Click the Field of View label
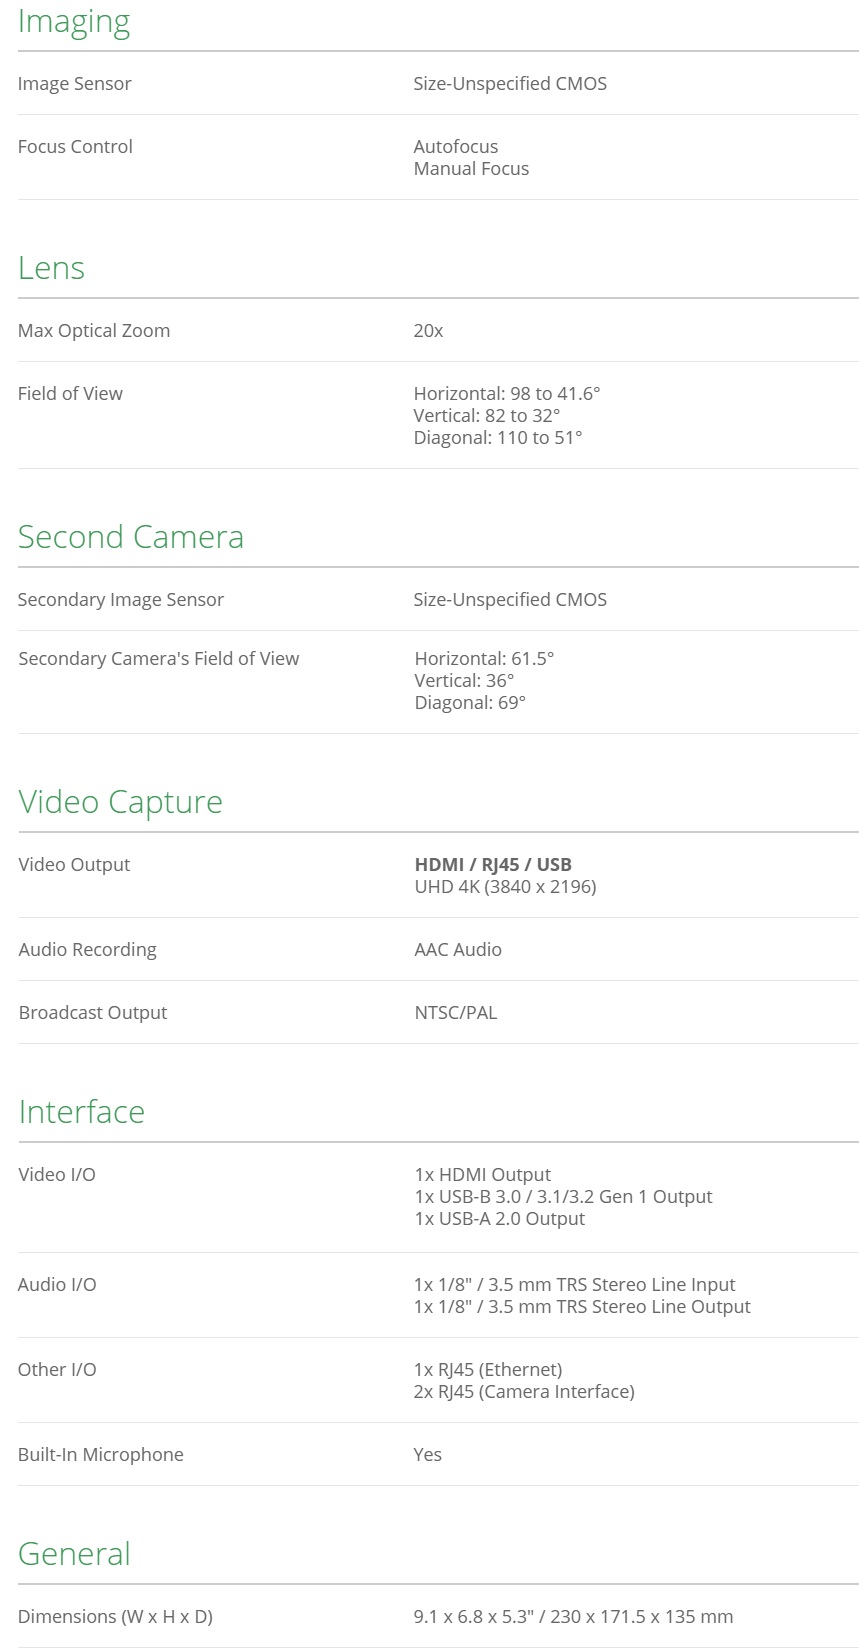 tap(70, 394)
